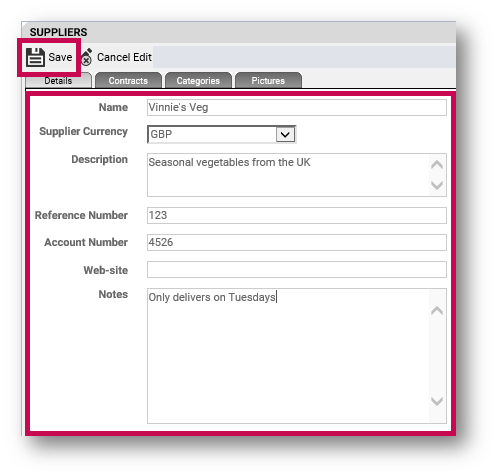Image resolution: width=498 pixels, height=472 pixels.
Task: Switch to the Details tab
Action: point(58,81)
